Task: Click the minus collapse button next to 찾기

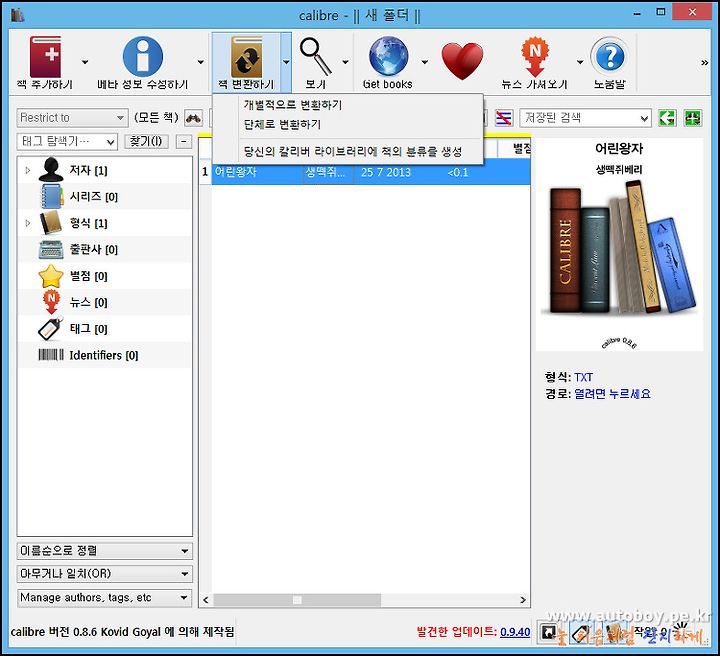Action: pyautogui.click(x=184, y=141)
